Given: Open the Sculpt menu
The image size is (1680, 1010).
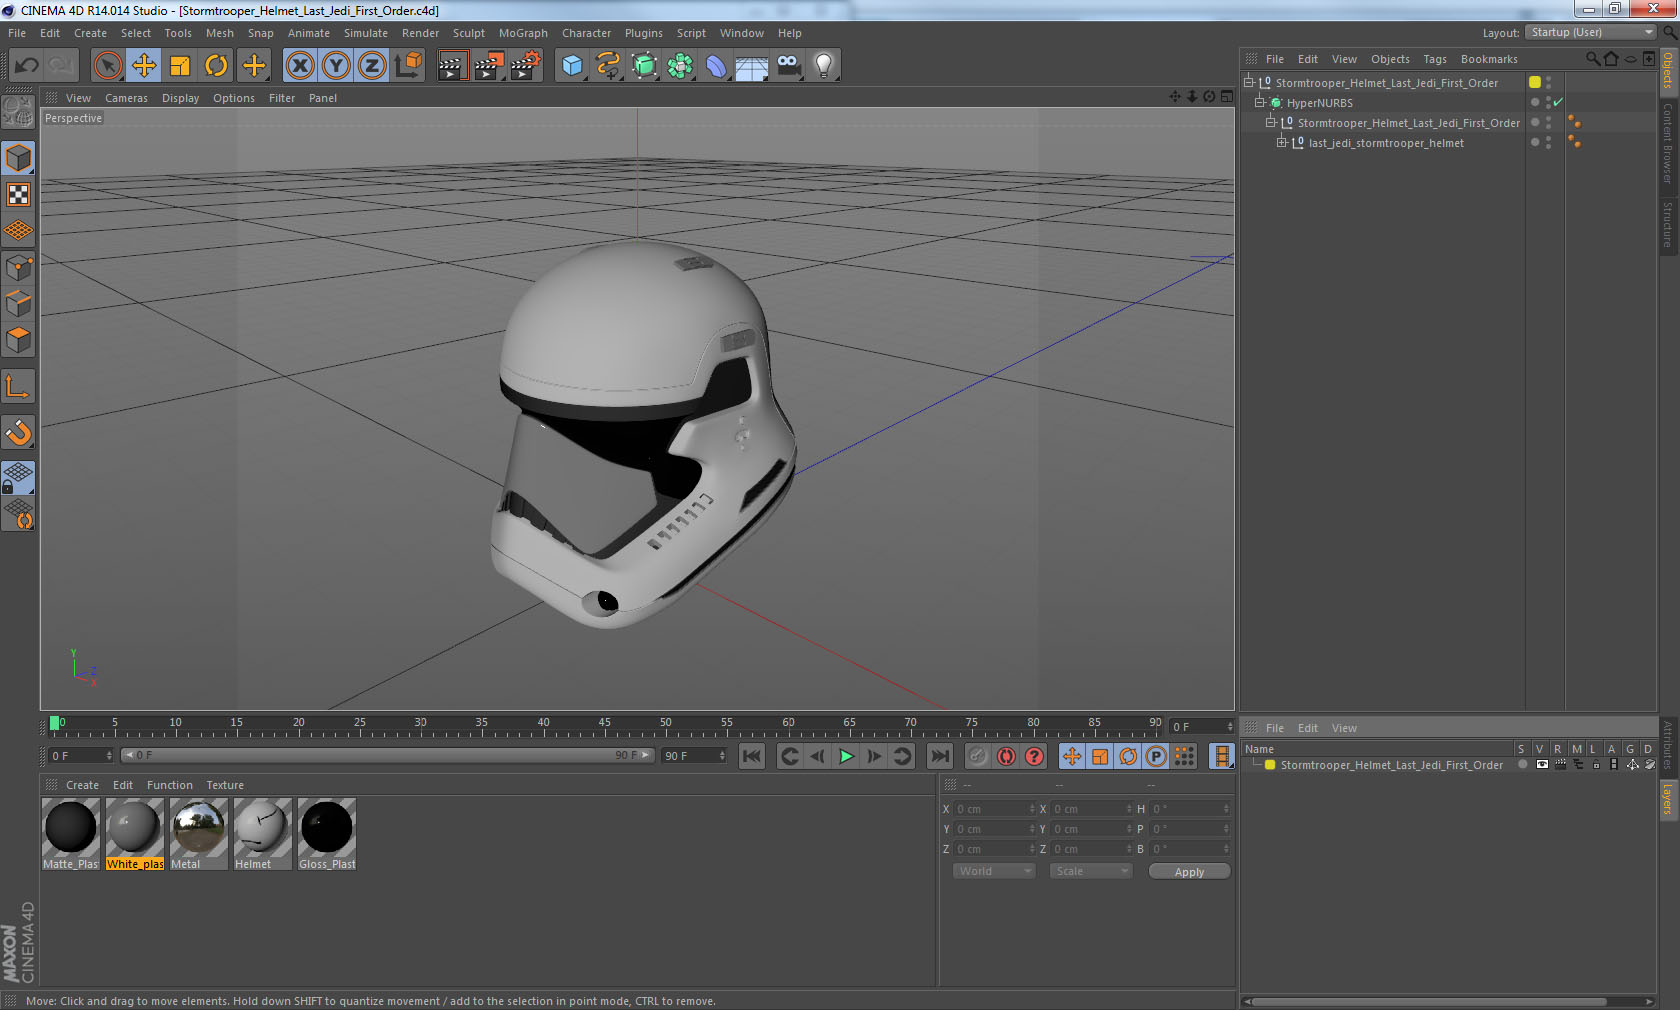Looking at the screenshot, I should pos(468,33).
